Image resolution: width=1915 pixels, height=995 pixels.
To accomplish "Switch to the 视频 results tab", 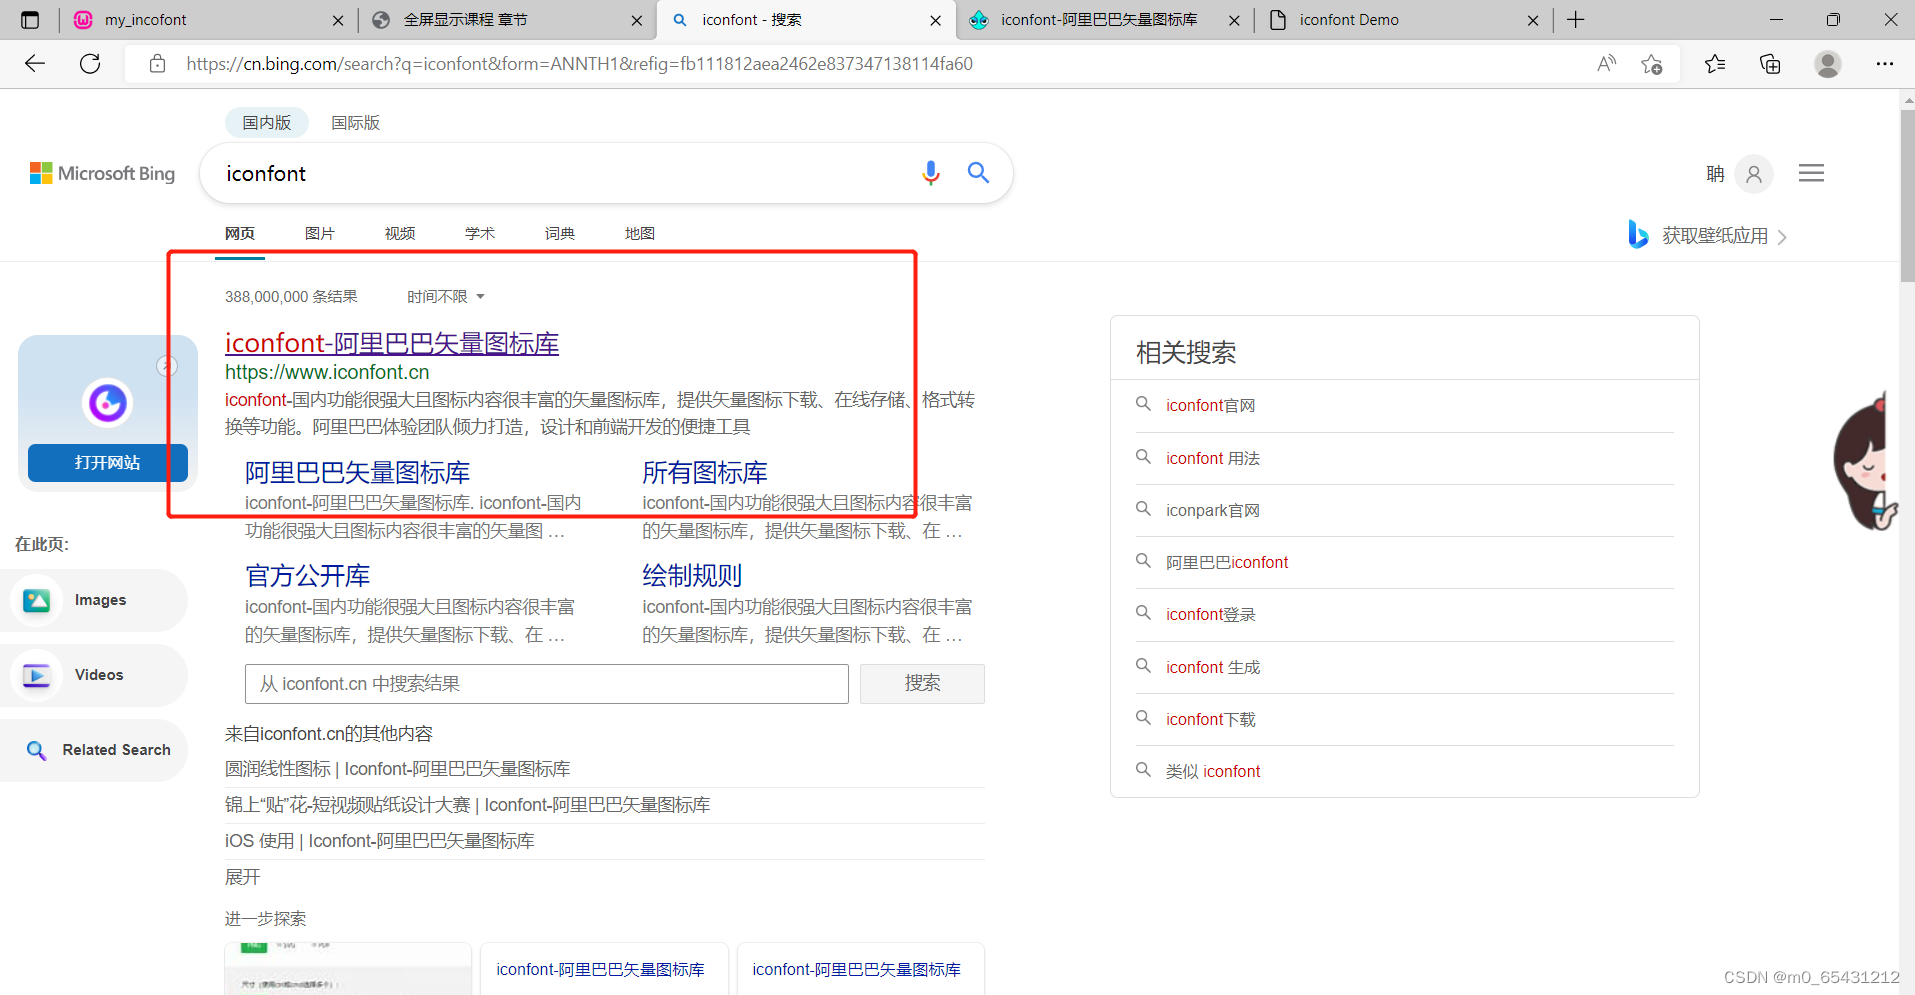I will [400, 233].
